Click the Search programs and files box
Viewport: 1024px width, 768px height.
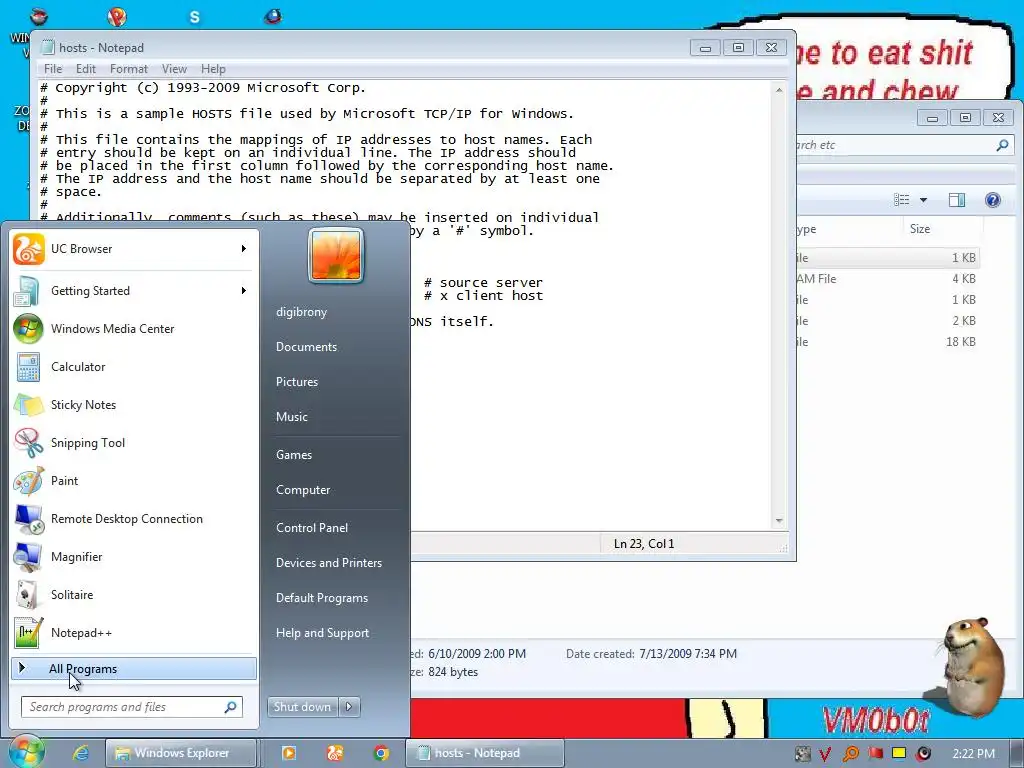click(132, 707)
